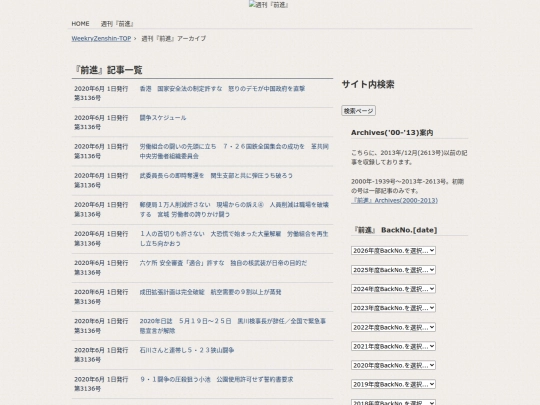Open the 『前進』Archives(2000-2013) link
Image resolution: width=540 pixels, height=405 pixels.
[x=394, y=200]
